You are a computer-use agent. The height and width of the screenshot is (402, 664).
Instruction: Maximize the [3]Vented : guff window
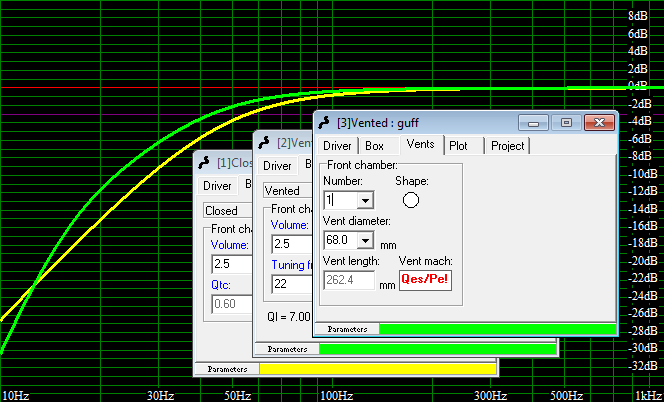coord(566,123)
